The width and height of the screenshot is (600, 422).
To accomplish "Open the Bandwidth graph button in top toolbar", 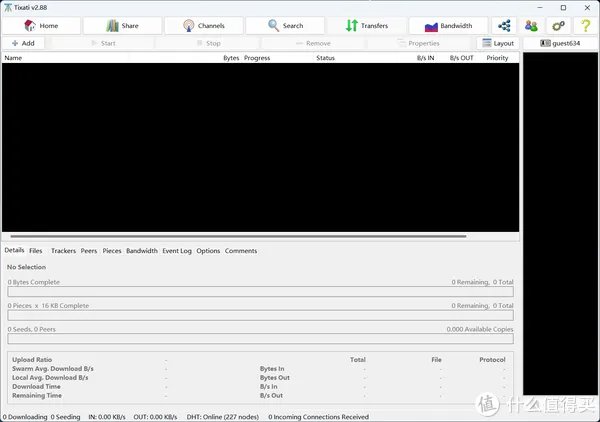I will pos(447,26).
